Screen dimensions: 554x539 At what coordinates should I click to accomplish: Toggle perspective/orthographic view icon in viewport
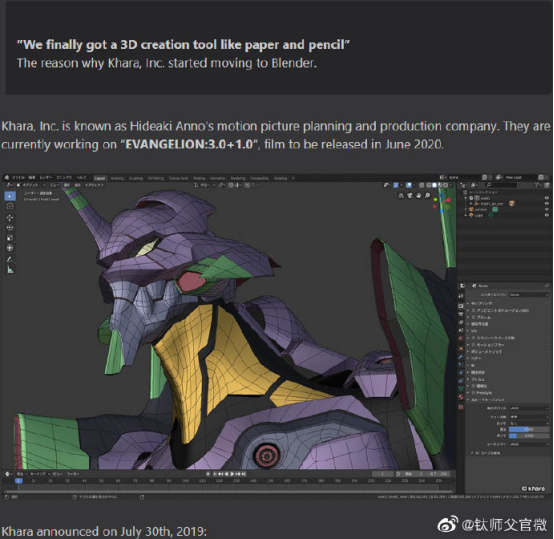point(401,195)
